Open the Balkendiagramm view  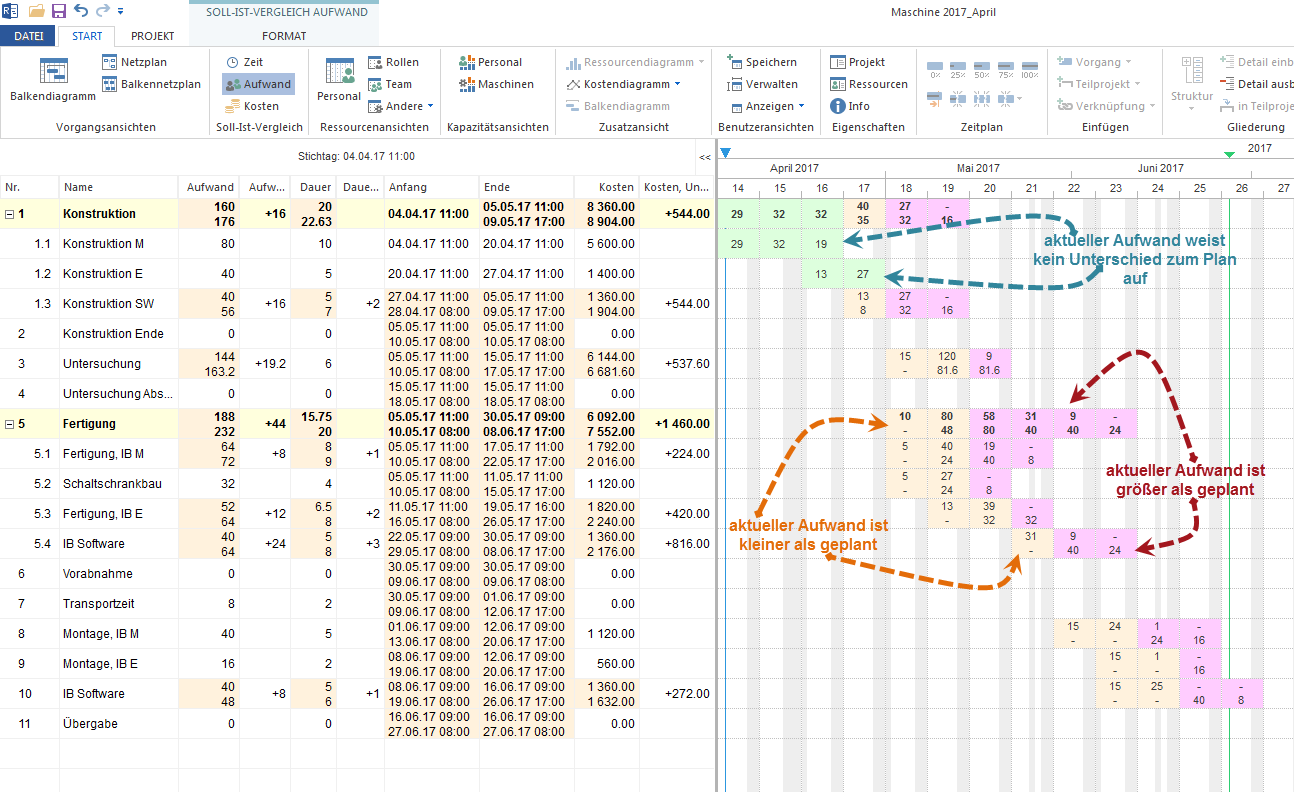[x=53, y=81]
